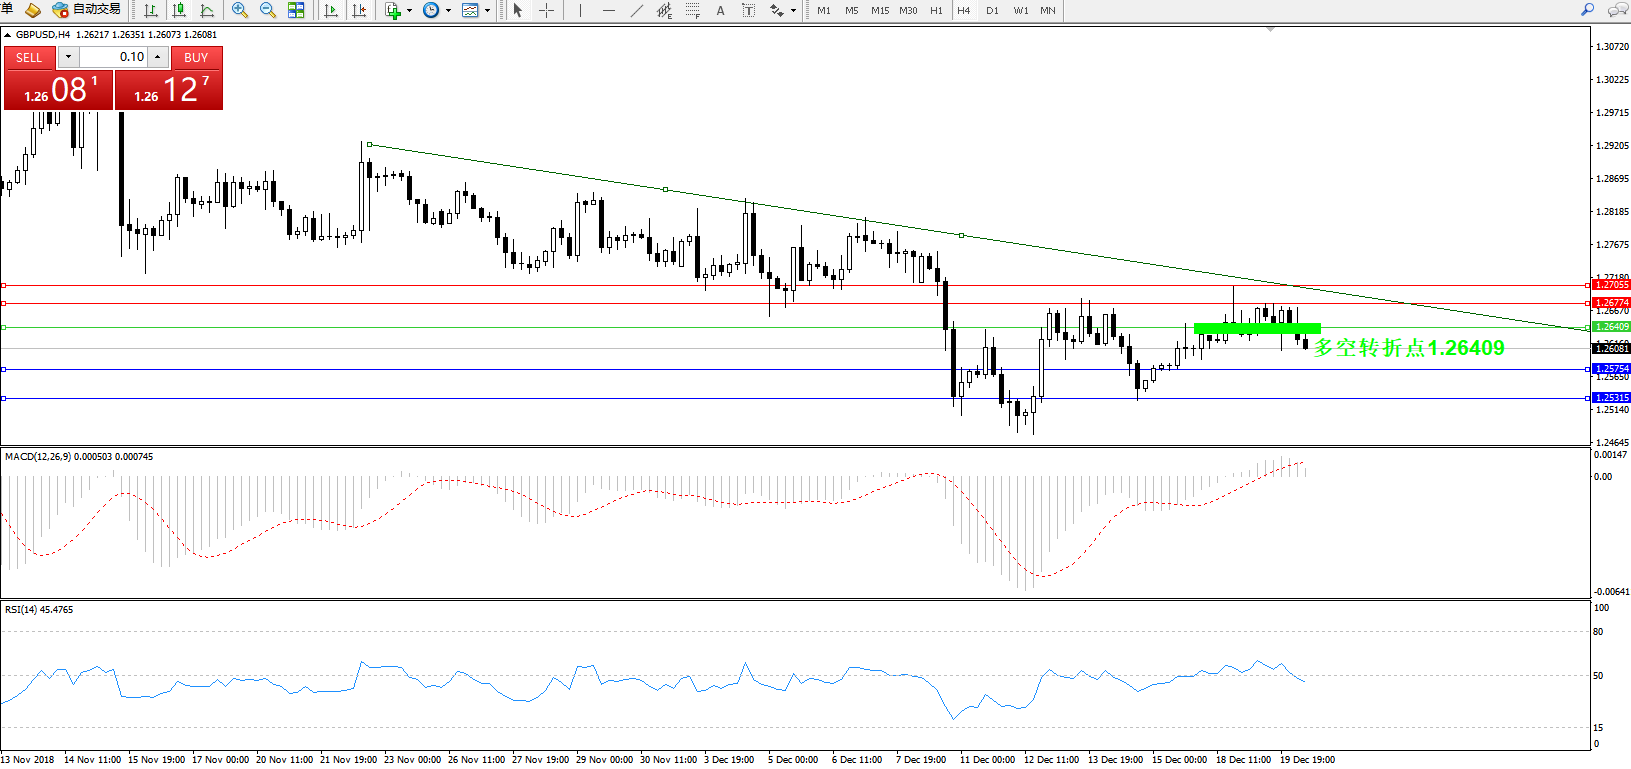Image resolution: width=1631 pixels, height=769 pixels.
Task: Select the bar chart display icon
Action: pos(151,10)
